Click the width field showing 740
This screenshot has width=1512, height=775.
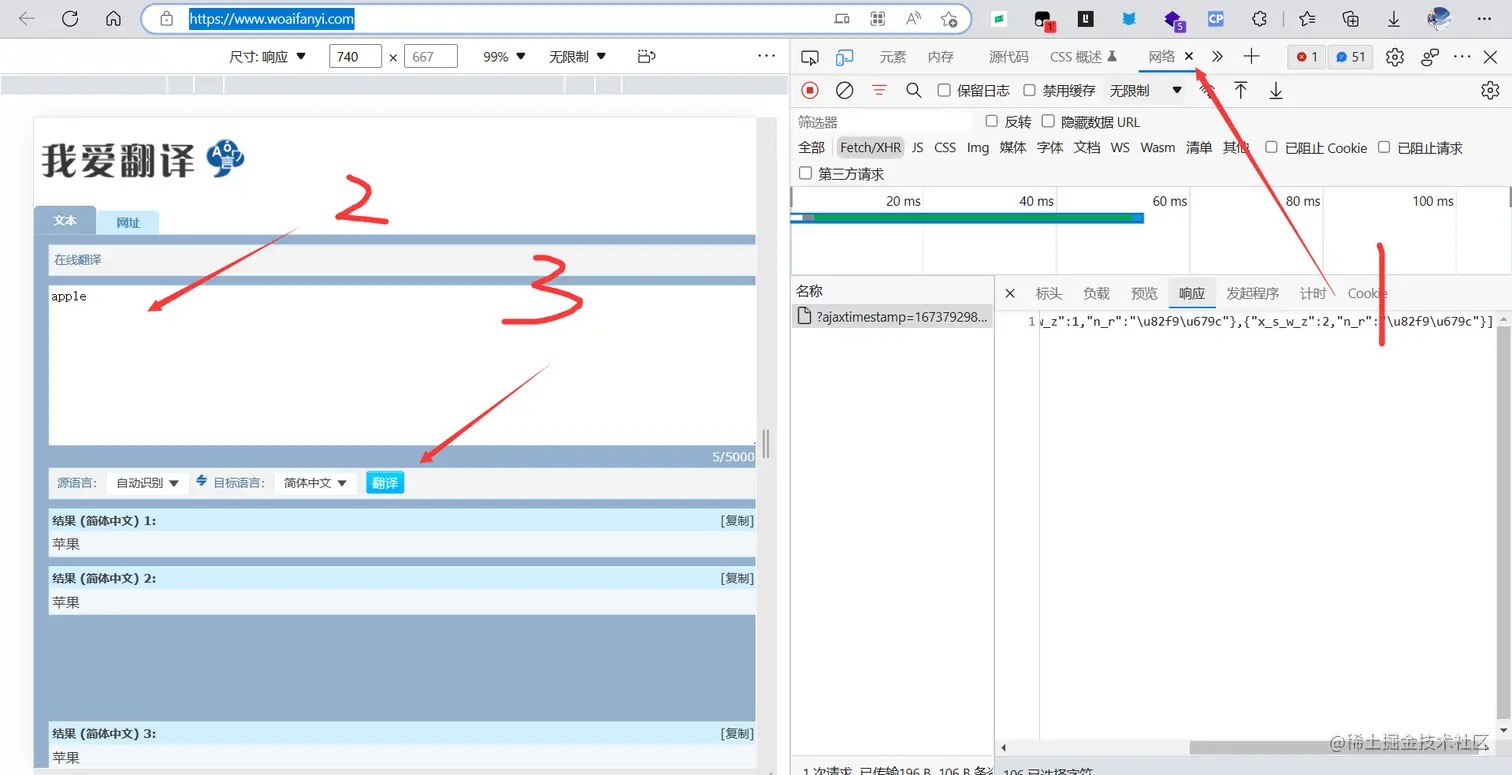coord(355,57)
